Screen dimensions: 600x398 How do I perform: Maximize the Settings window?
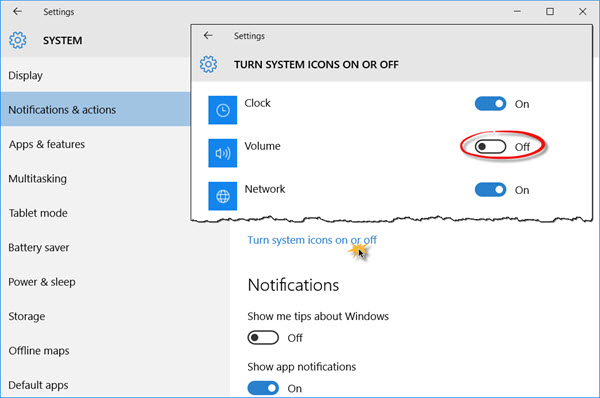pyautogui.click(x=550, y=11)
